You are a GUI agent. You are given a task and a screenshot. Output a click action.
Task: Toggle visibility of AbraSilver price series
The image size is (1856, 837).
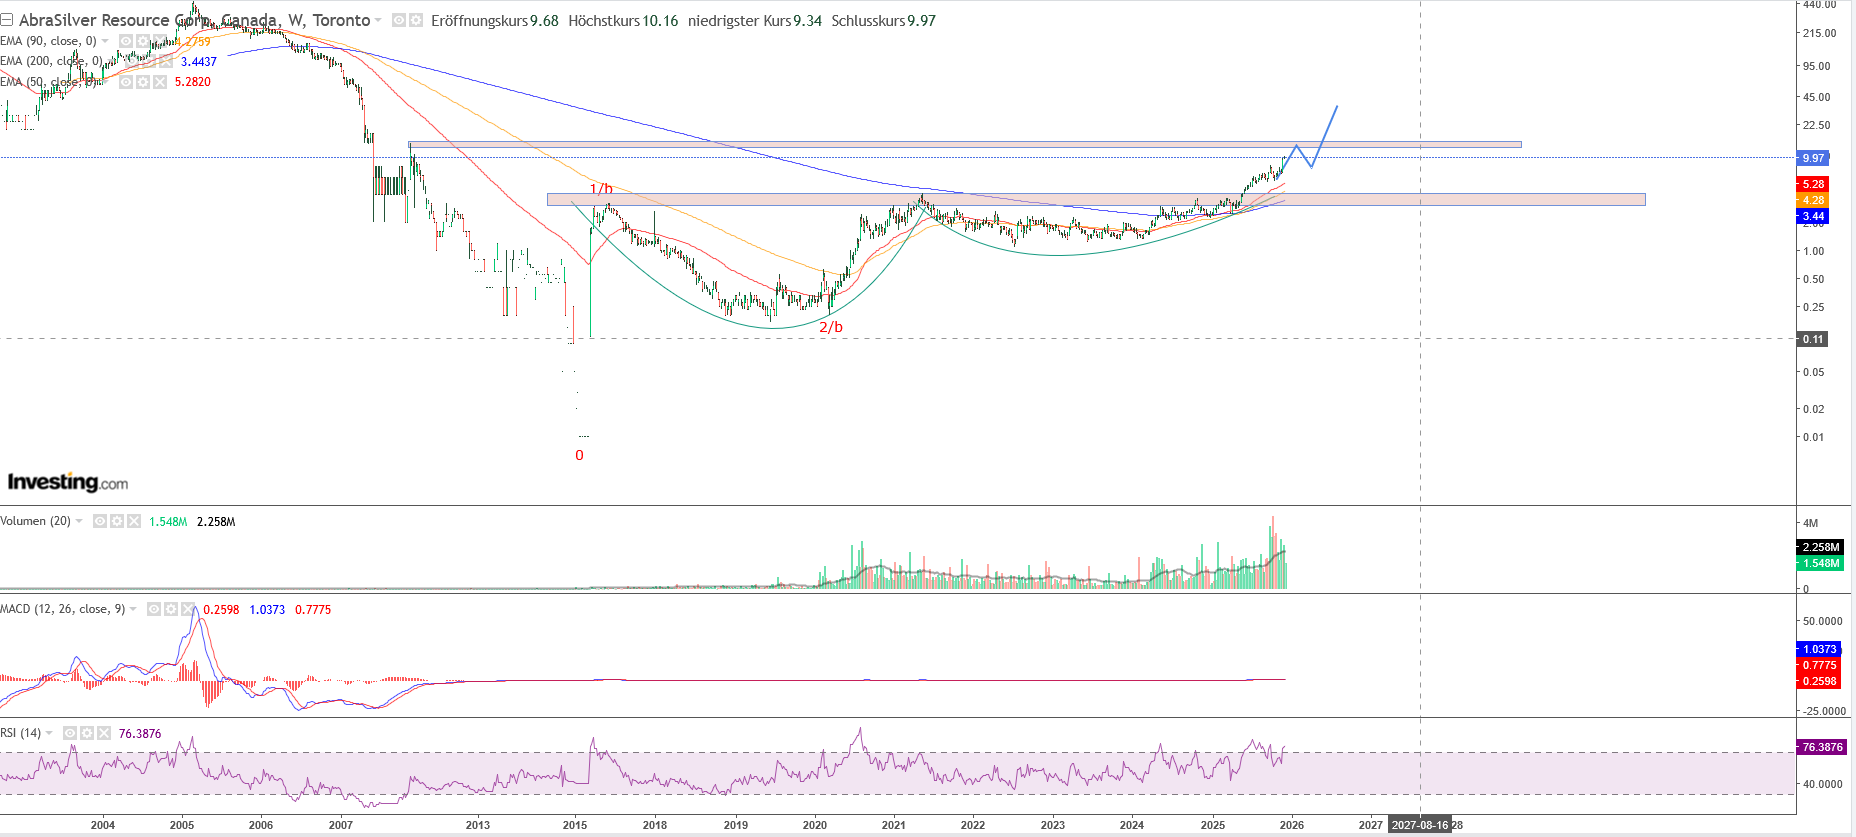(399, 20)
